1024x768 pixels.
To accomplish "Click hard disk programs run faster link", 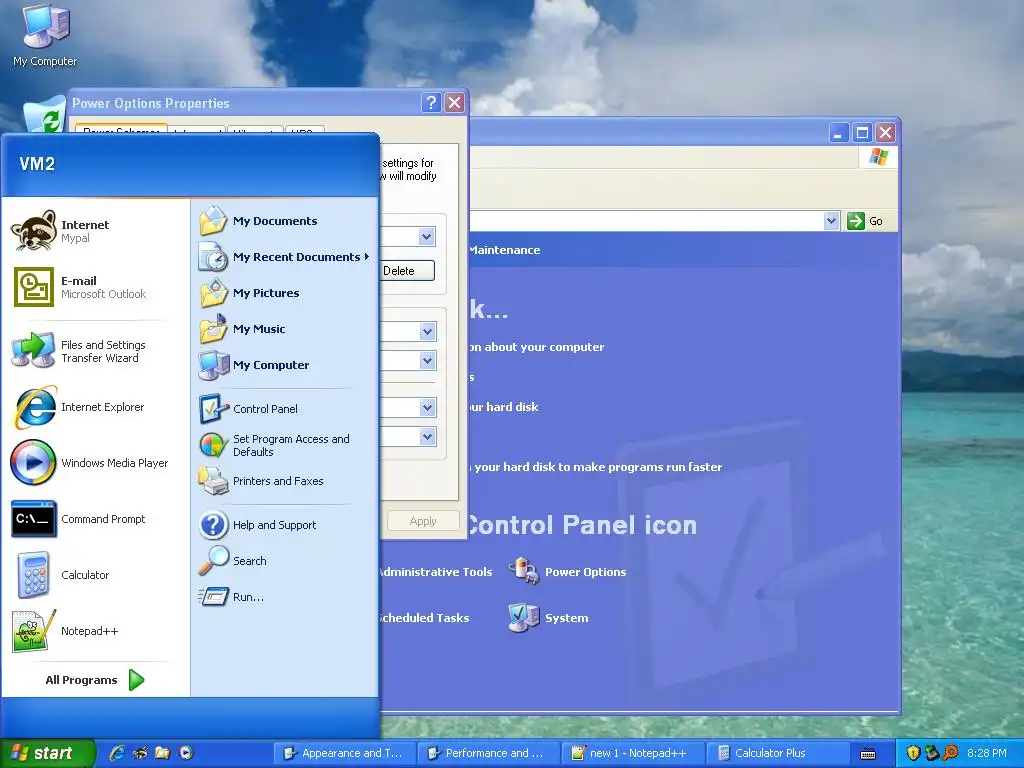I will (596, 467).
